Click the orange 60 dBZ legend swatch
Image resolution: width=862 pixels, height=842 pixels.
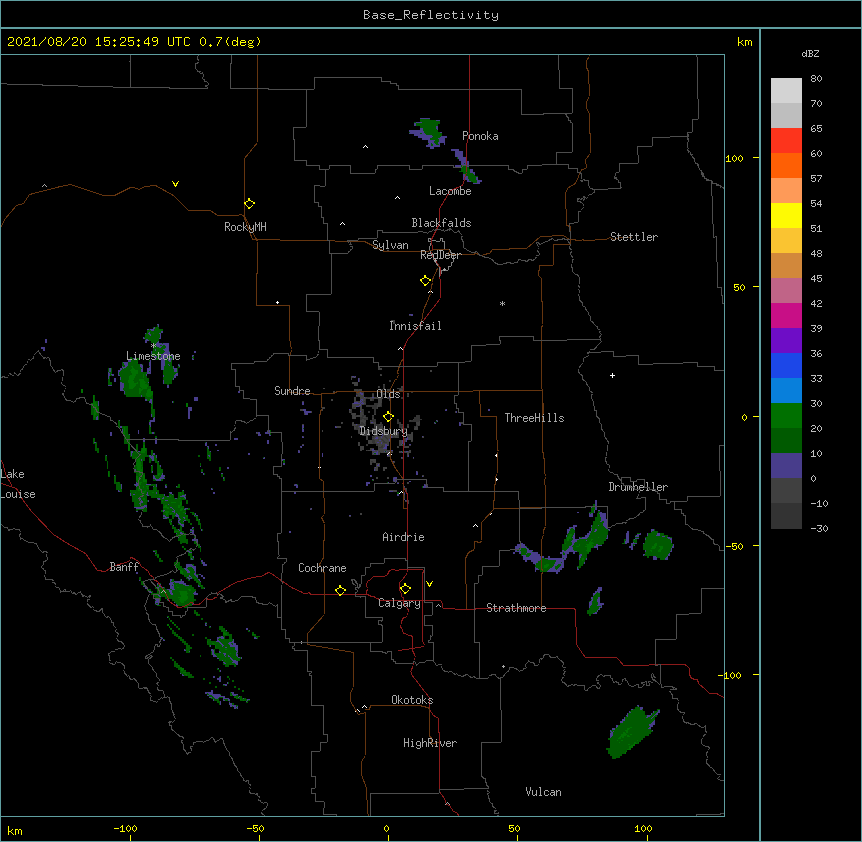[786, 165]
